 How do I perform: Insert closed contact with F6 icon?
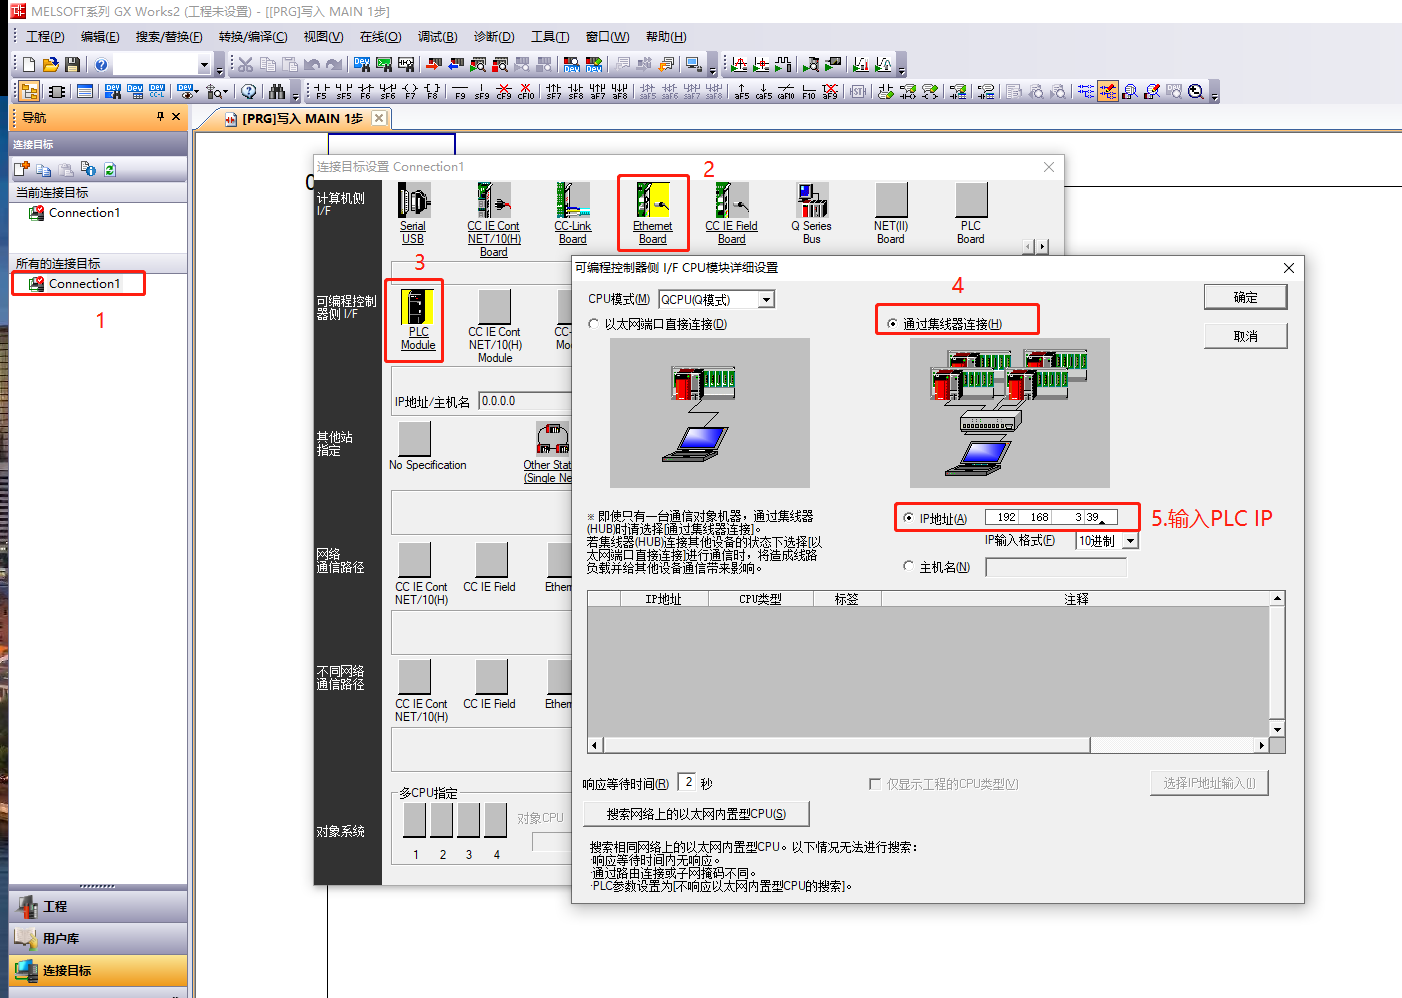pos(365,92)
